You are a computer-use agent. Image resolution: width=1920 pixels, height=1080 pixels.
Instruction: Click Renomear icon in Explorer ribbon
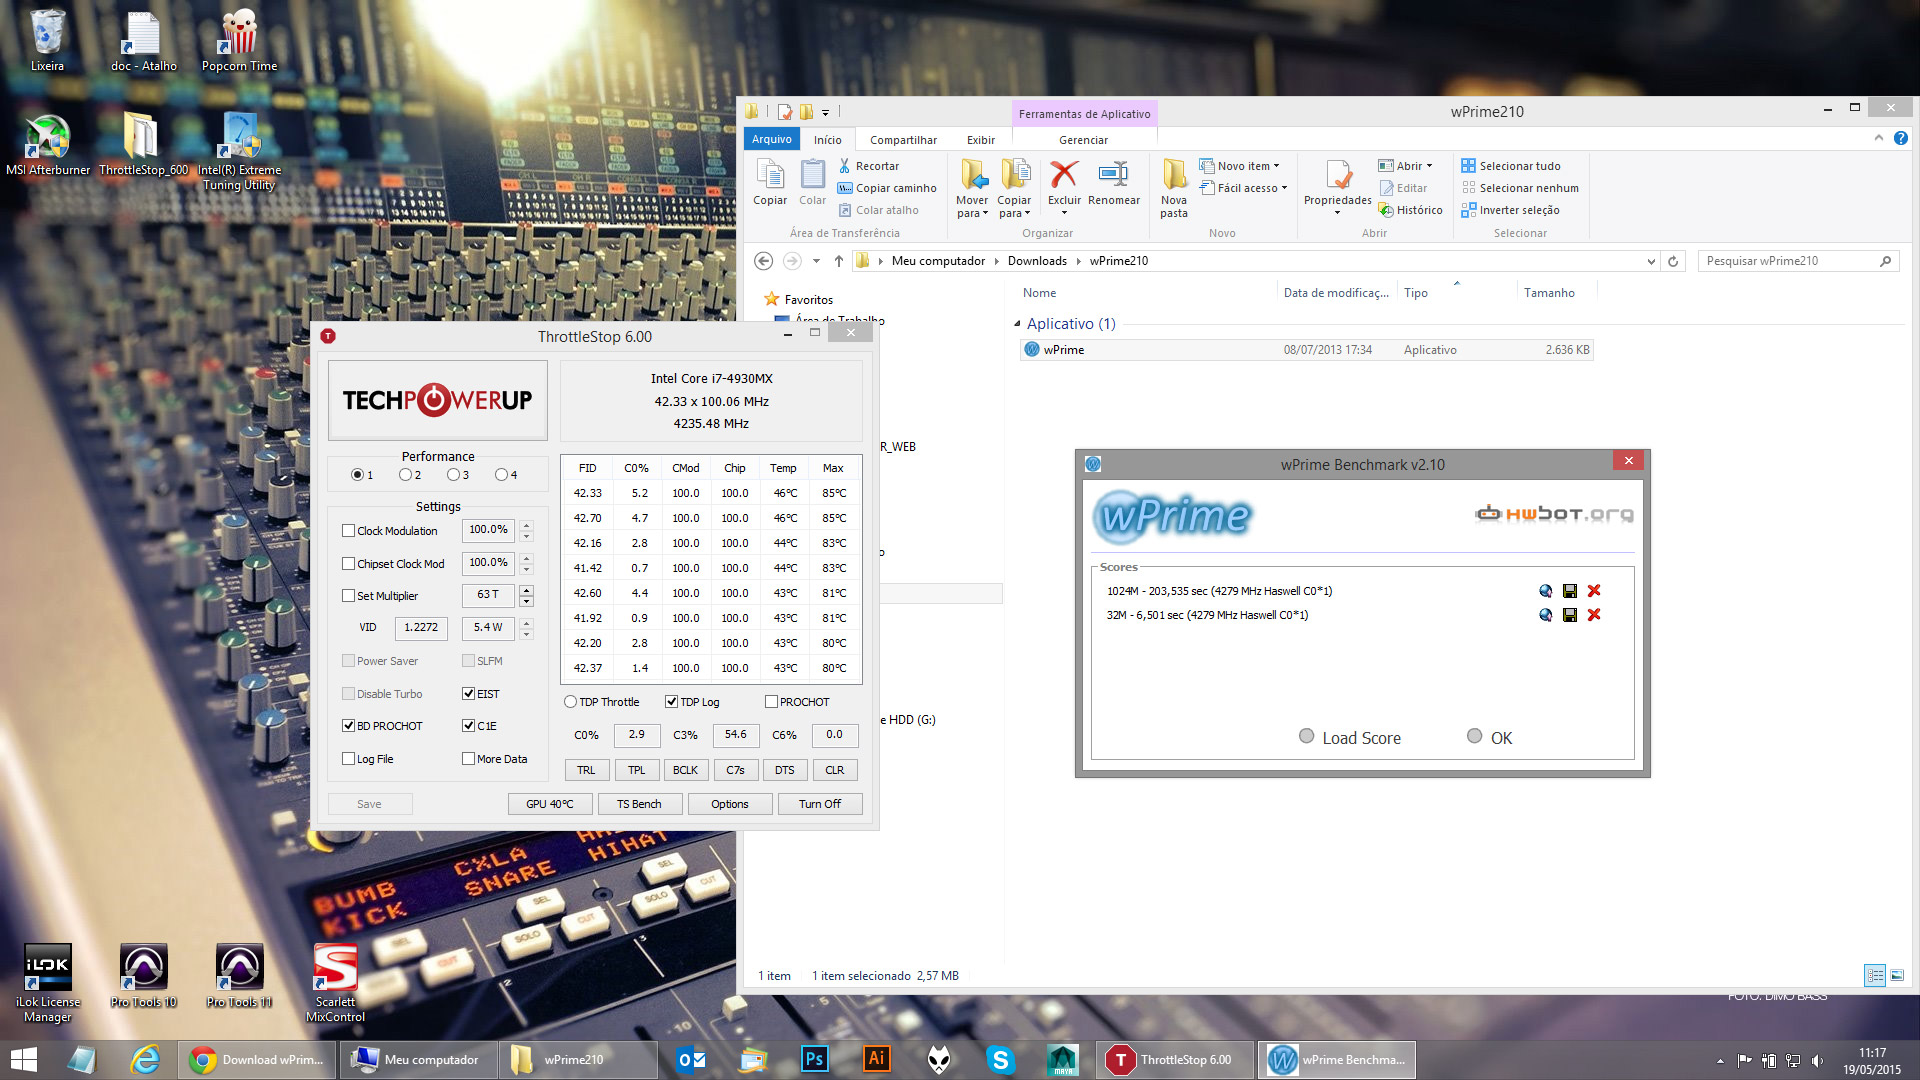click(1113, 183)
